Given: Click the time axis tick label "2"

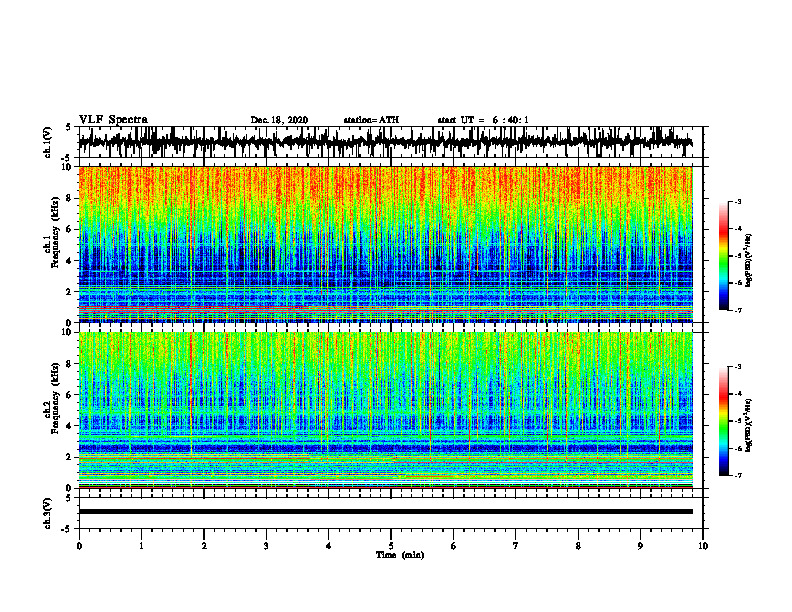Looking at the screenshot, I should coord(204,546).
